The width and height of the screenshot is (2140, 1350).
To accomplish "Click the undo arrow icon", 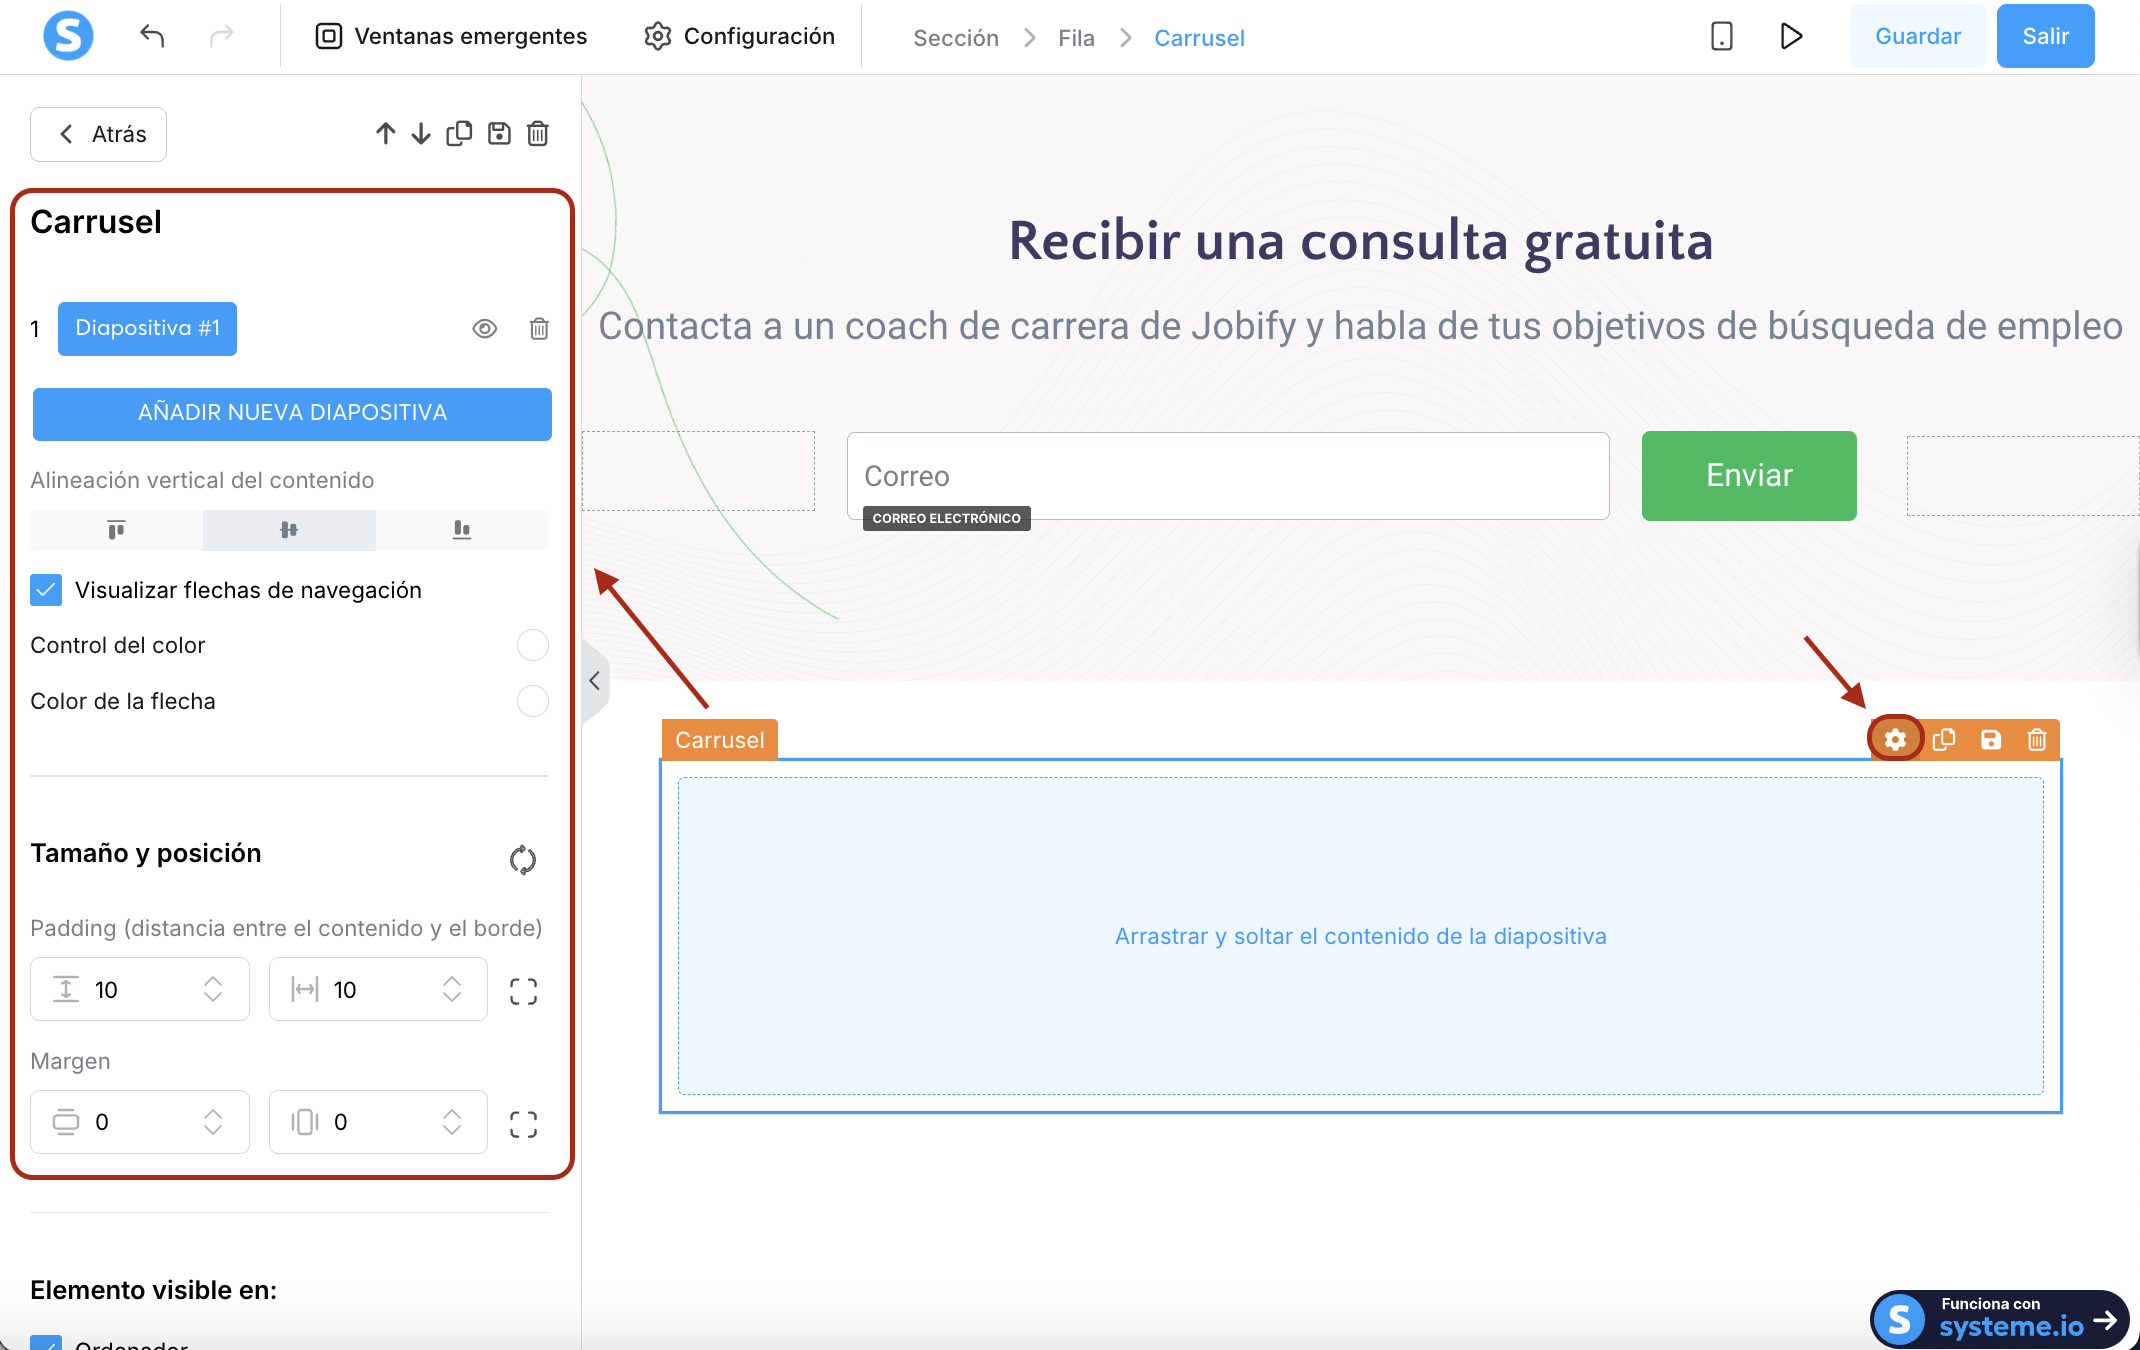I will 152,37.
